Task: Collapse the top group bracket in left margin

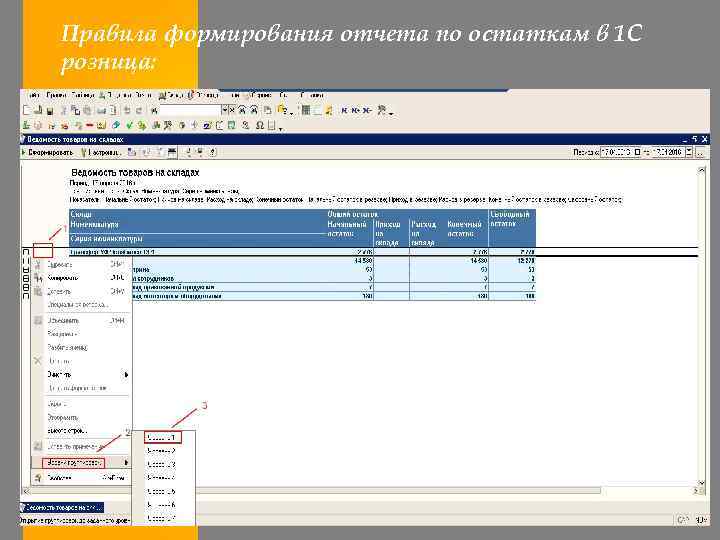Action: pos(26,252)
